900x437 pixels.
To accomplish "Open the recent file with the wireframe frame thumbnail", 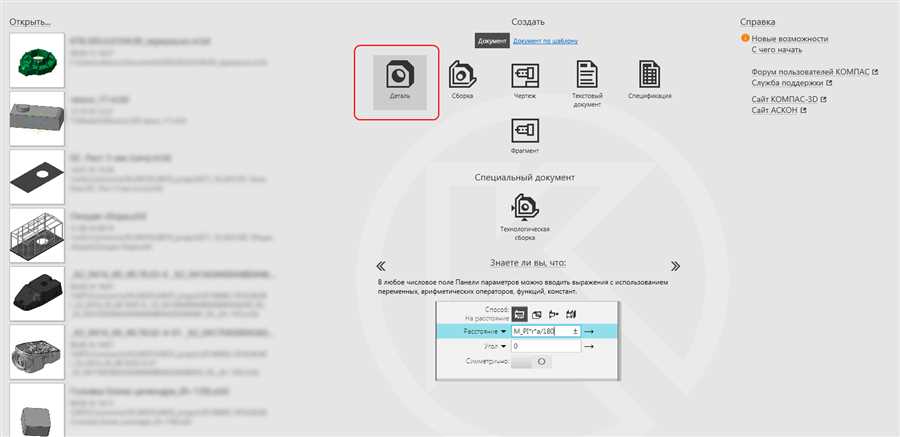I will (37, 235).
